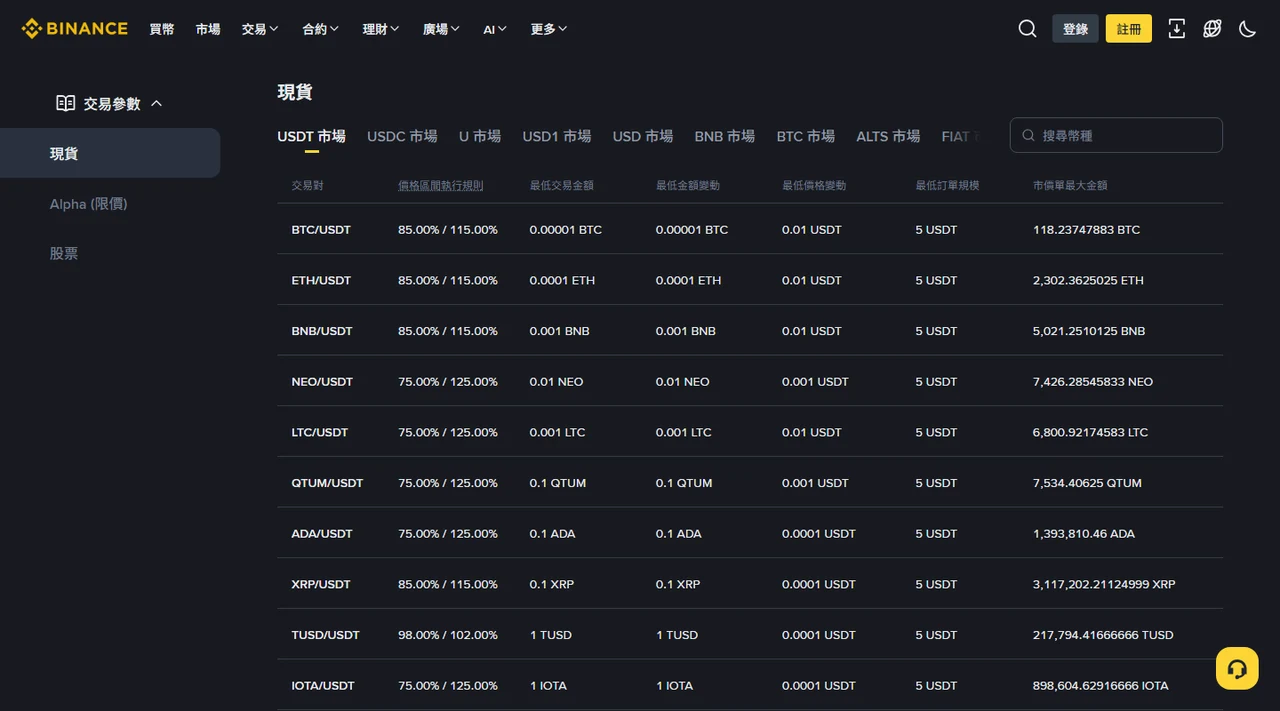Screen dimensions: 1280x711
Task: Click the ETH/USDT pair row
Action: pyautogui.click(x=750, y=280)
